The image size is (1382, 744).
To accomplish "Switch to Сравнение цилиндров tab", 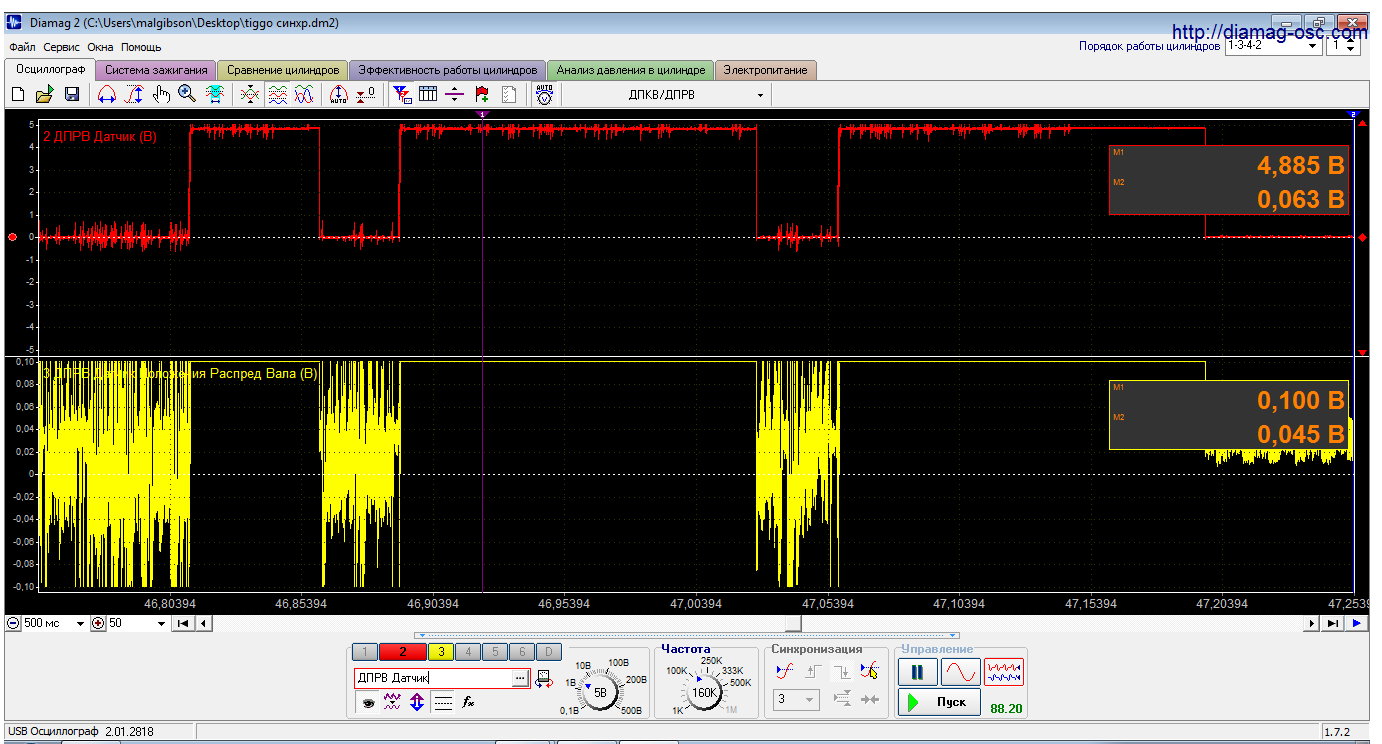I will point(283,70).
